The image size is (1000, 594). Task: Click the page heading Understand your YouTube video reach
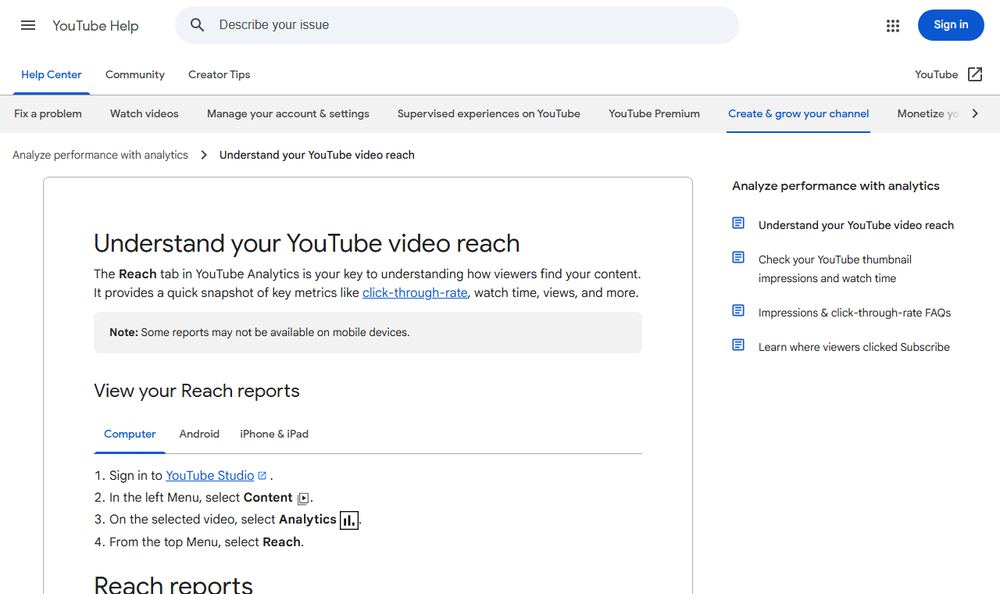point(306,244)
